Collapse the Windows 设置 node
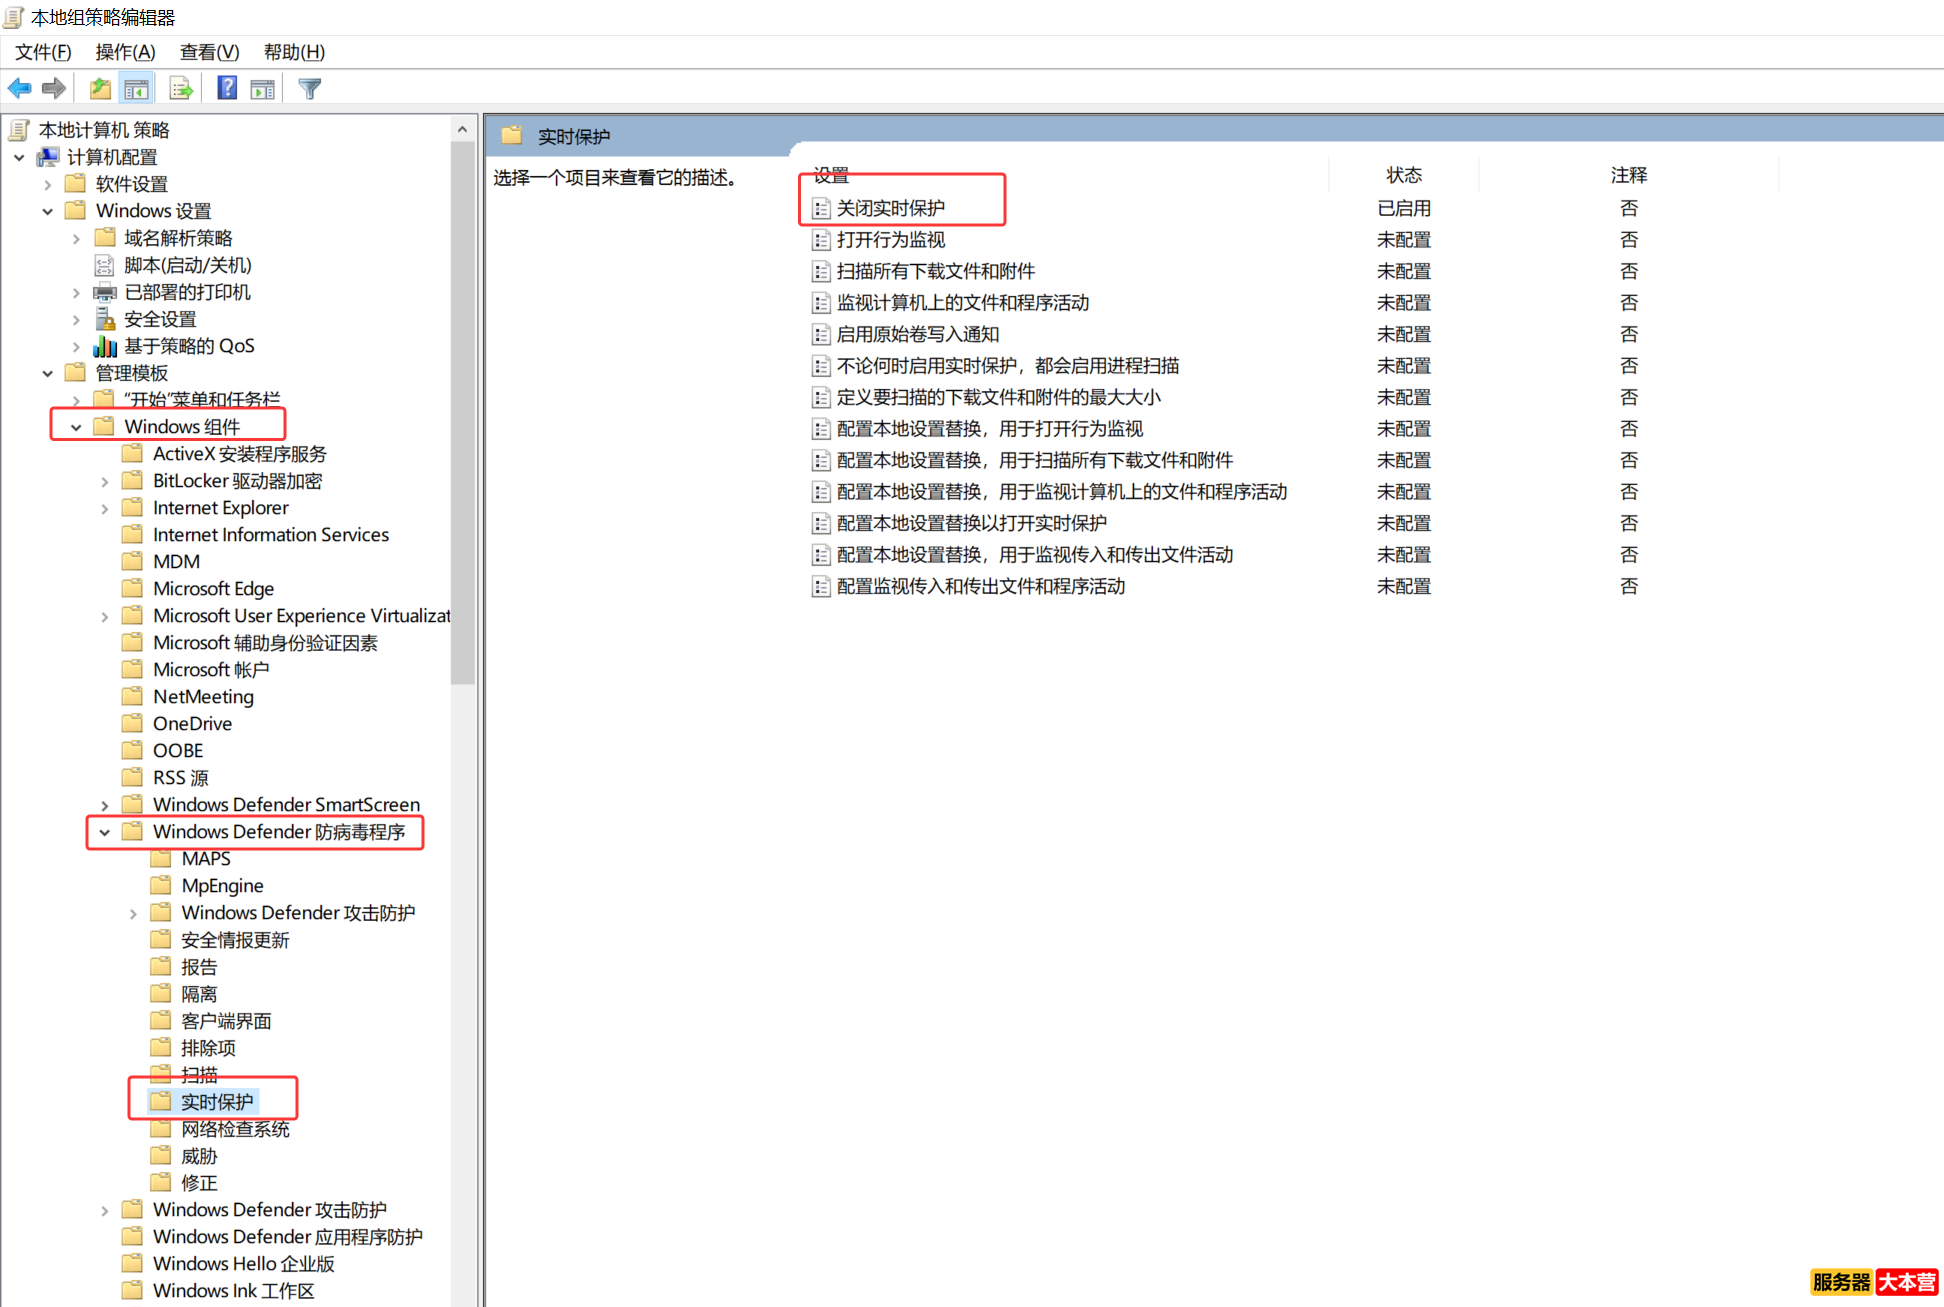Screen dimensions: 1944x1307 tap(47, 211)
